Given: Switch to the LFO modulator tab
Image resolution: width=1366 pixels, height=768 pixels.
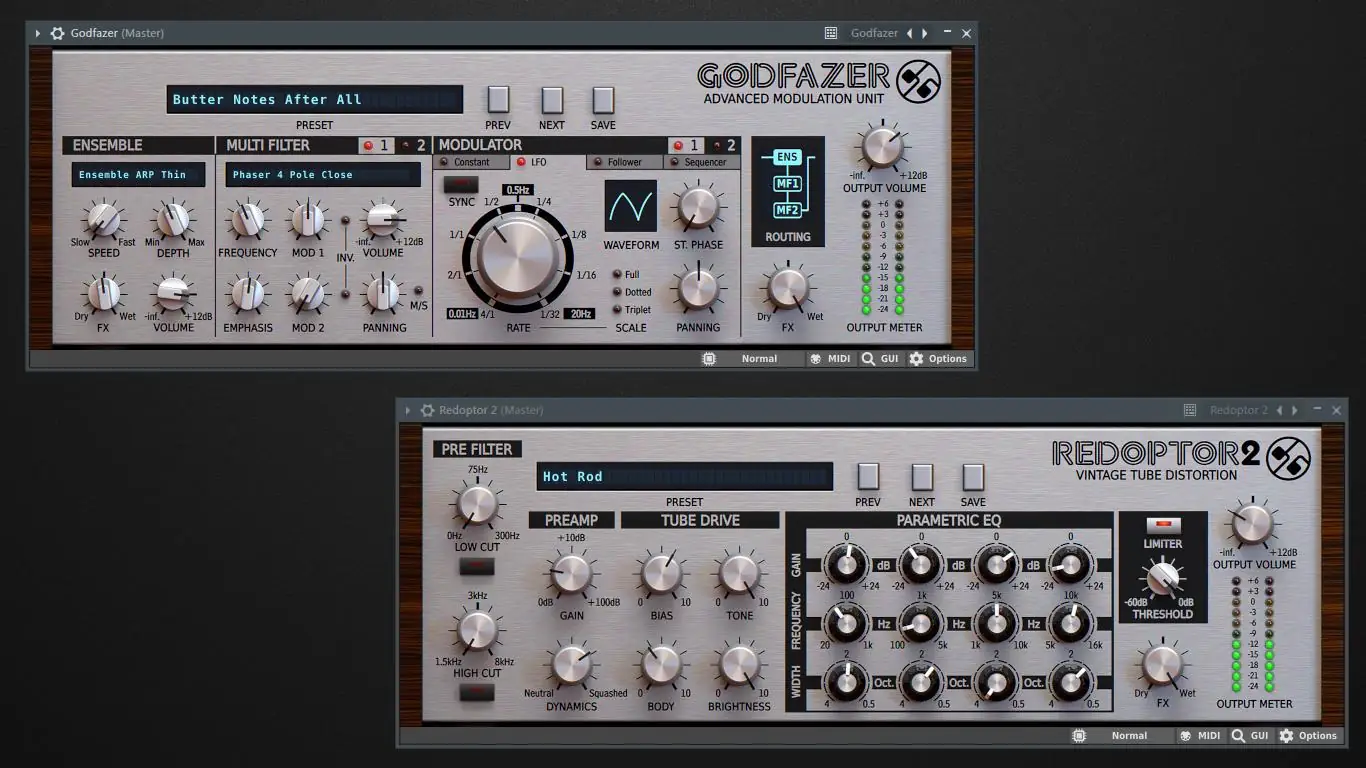Looking at the screenshot, I should (547, 162).
